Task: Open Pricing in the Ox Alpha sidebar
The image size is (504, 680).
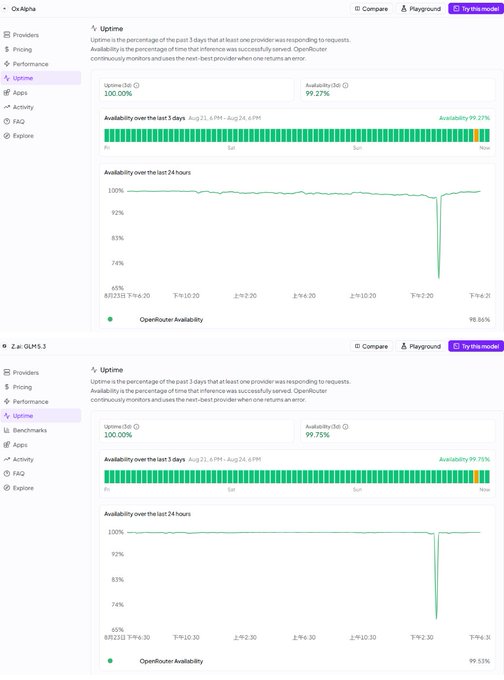Action: pos(18,49)
